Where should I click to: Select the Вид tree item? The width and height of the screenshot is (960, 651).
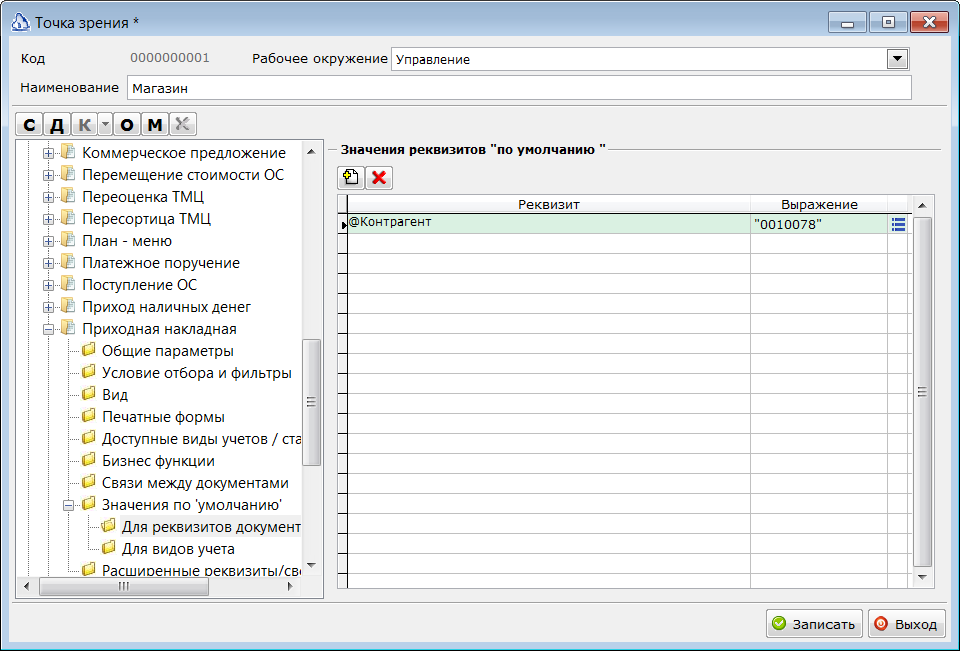tap(115, 395)
